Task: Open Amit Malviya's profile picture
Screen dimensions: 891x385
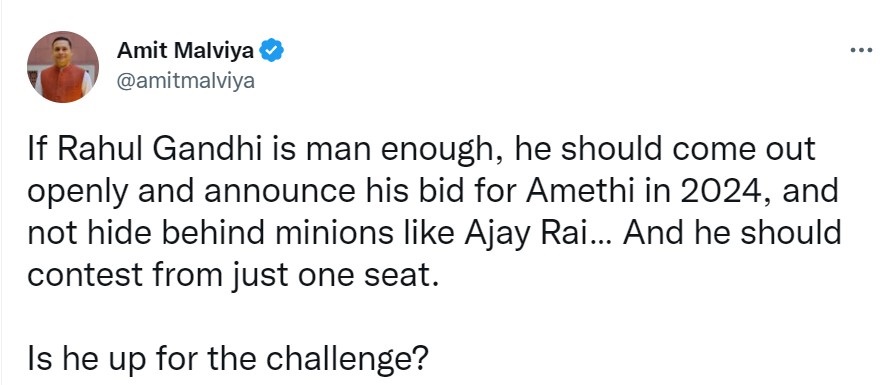Action: [63, 66]
